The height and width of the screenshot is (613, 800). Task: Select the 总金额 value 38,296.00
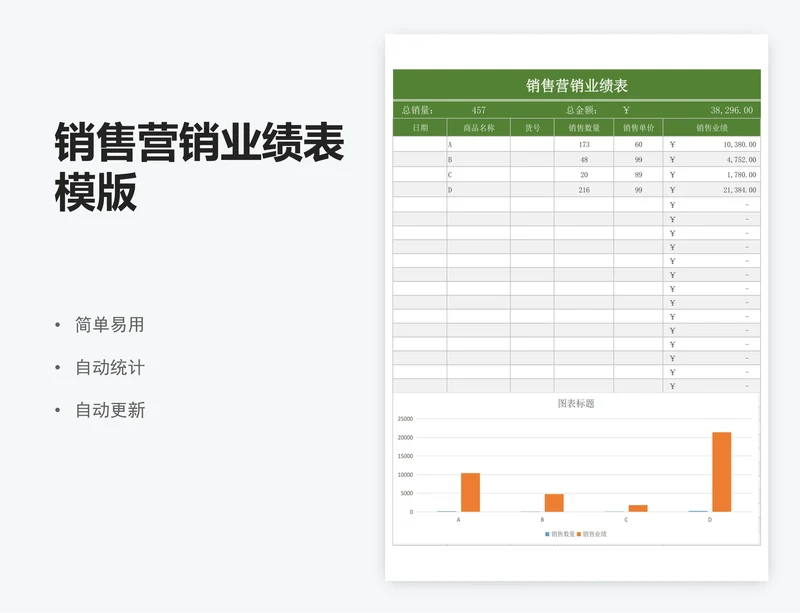point(731,110)
